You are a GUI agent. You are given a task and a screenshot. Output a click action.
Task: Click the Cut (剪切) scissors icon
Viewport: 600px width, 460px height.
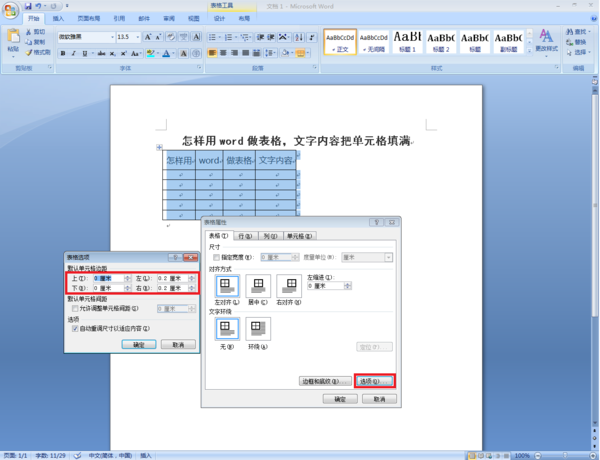28,32
